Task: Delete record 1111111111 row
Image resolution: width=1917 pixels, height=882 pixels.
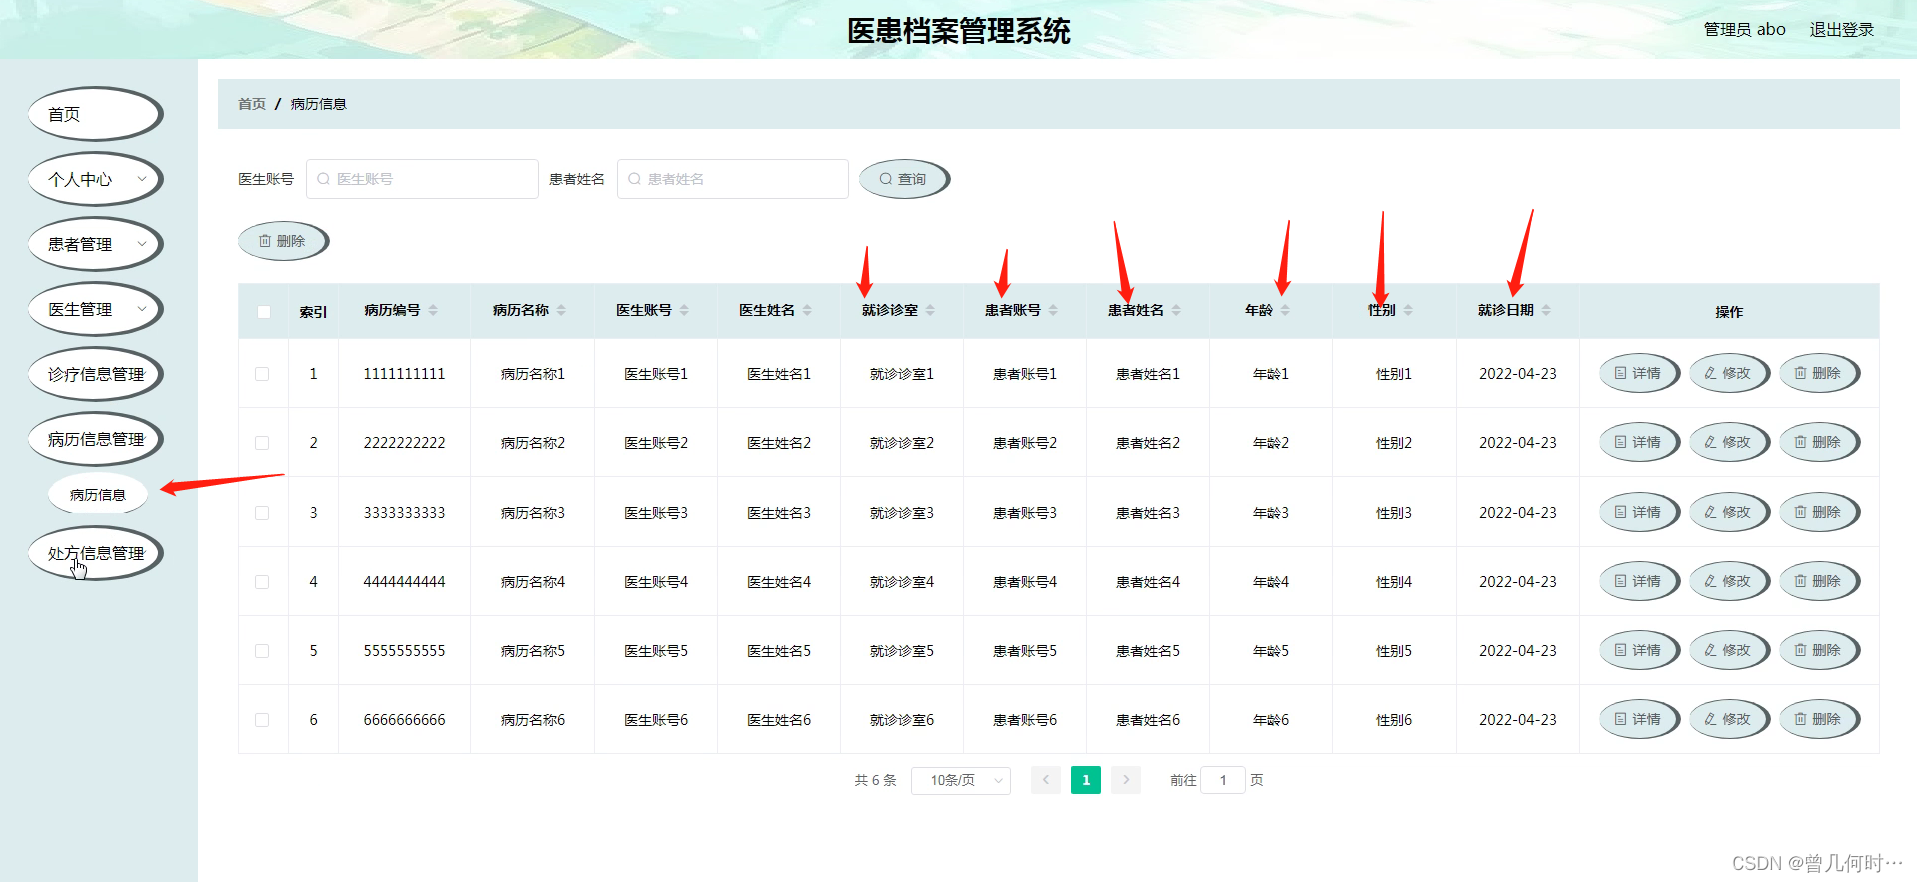Action: 1819,373
